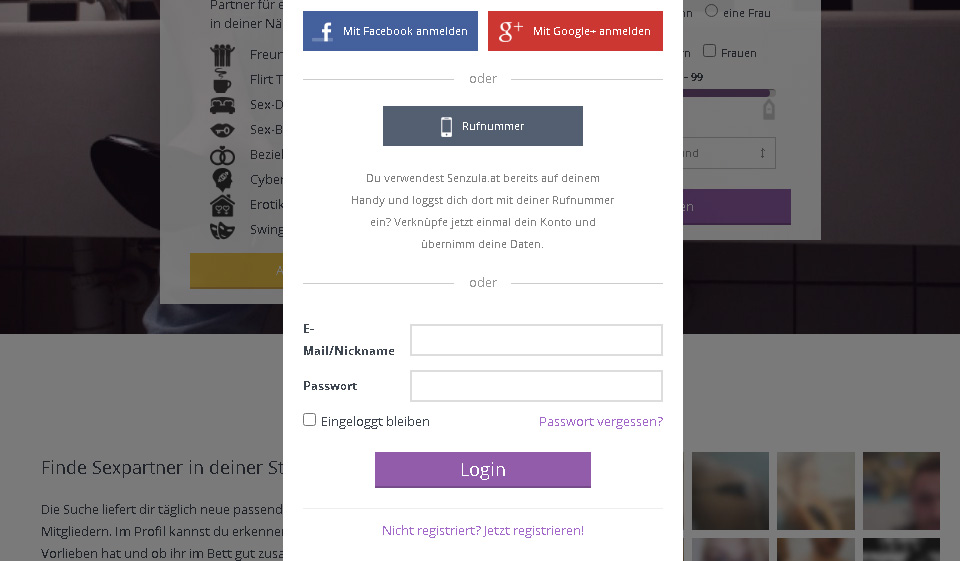
Task: Click the Facebook logo icon
Action: 323,31
